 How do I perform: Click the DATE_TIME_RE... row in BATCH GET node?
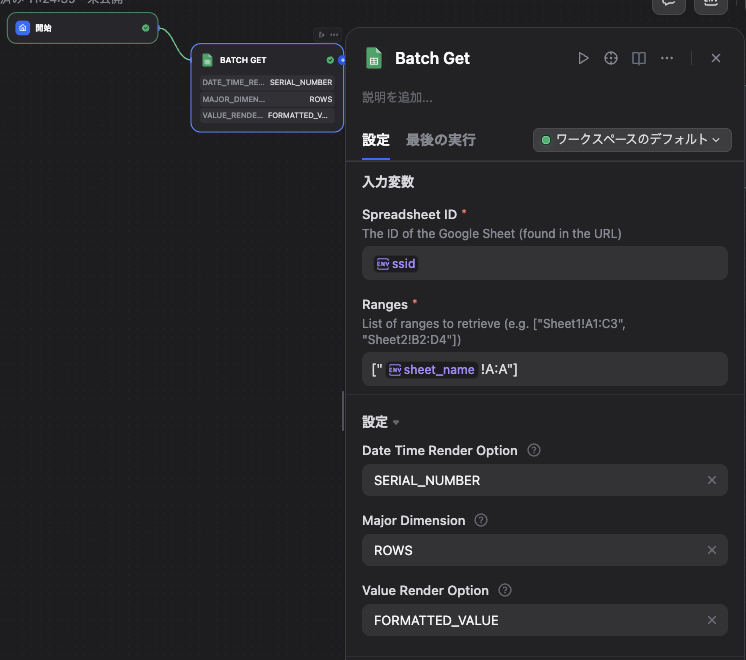click(x=267, y=82)
